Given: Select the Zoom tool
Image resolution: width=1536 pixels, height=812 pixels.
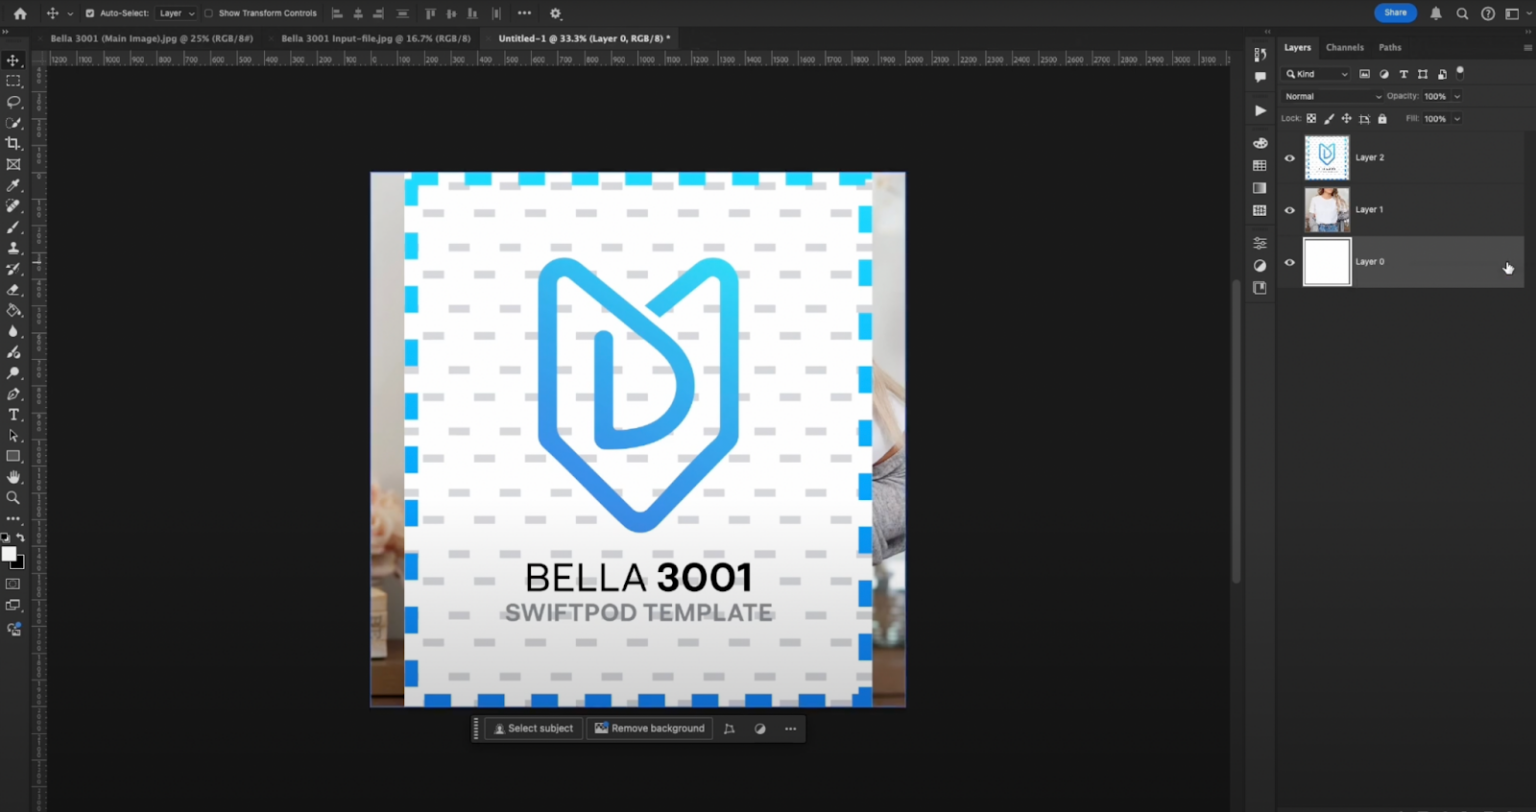Looking at the screenshot, I should pos(13,497).
